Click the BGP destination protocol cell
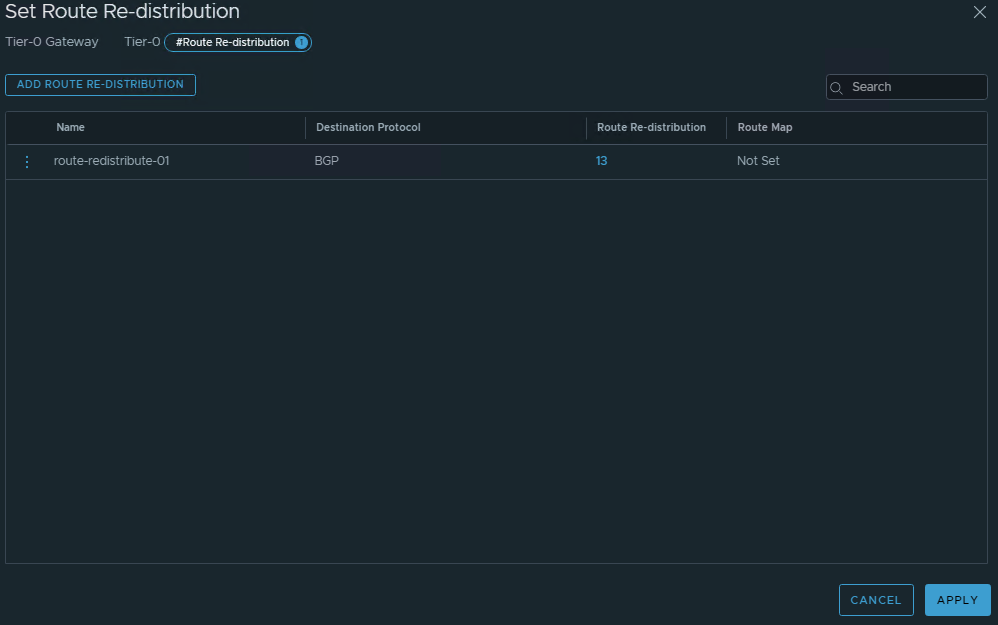 click(327, 161)
